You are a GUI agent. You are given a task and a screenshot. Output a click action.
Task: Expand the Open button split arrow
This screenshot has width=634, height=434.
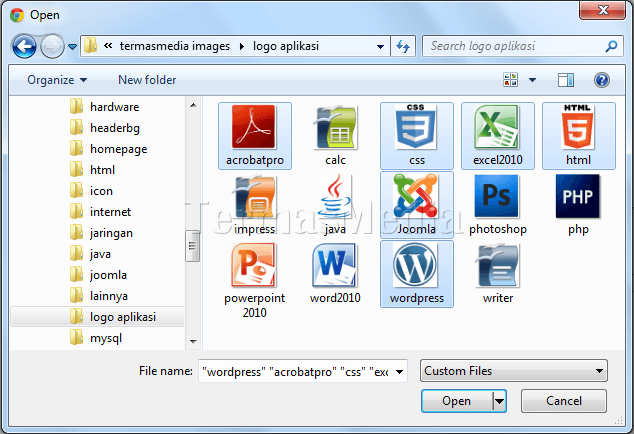click(500, 401)
